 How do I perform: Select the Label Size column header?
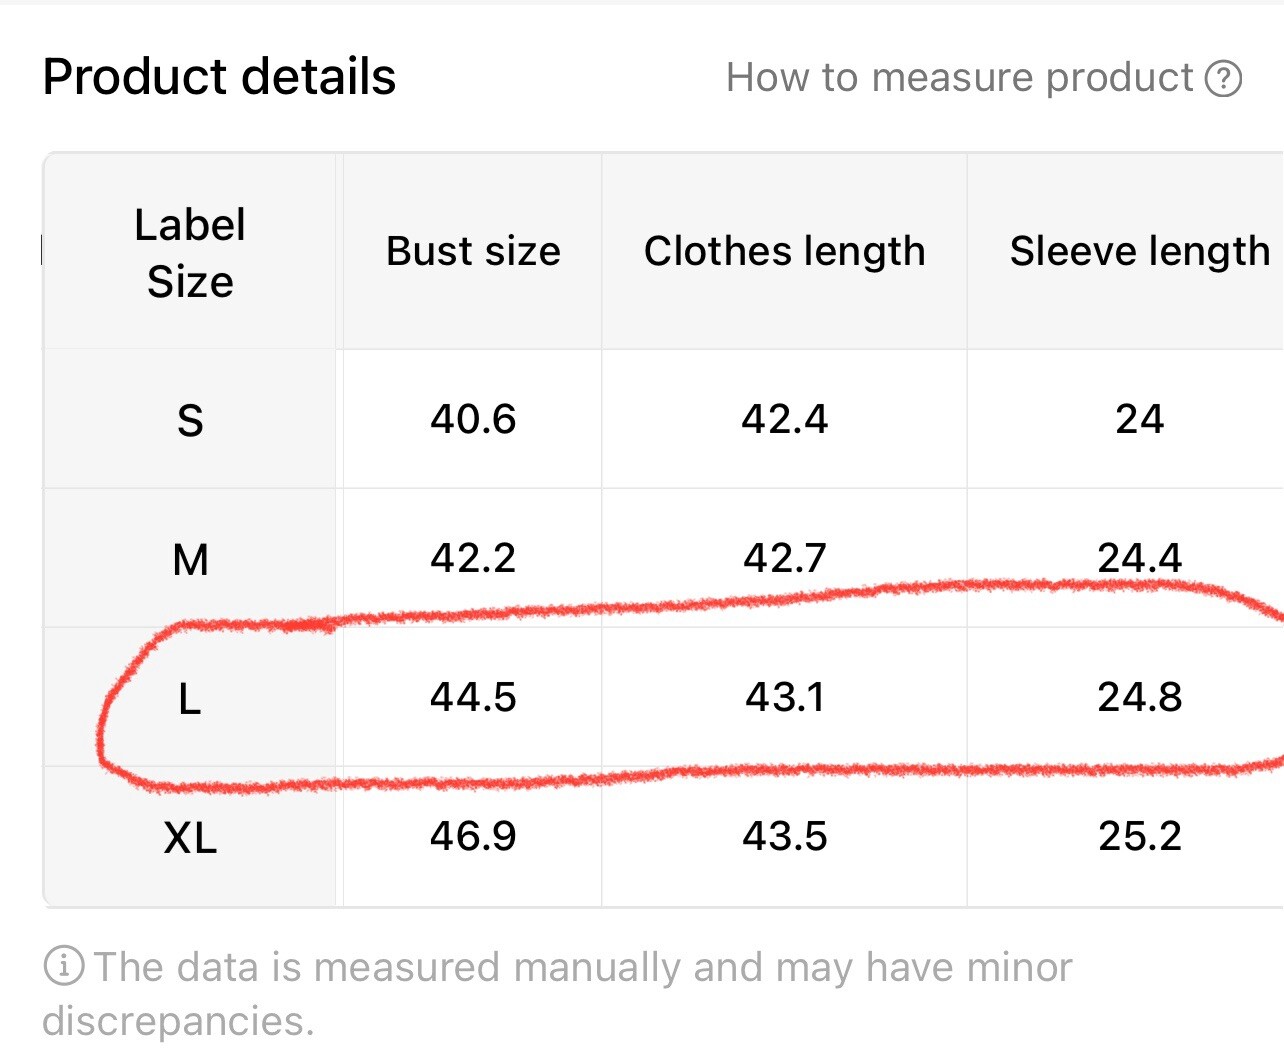pyautogui.click(x=190, y=253)
